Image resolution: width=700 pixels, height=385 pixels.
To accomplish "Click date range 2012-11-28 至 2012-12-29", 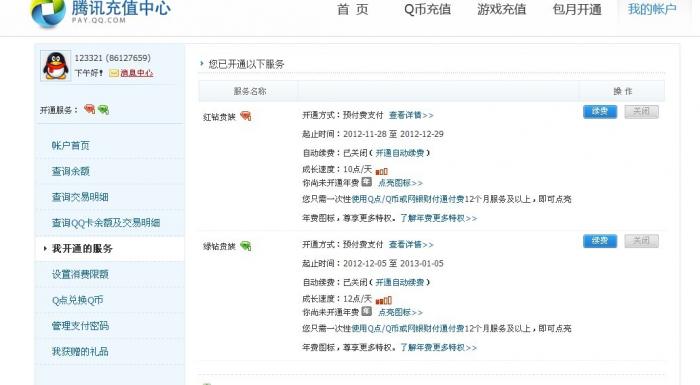I will click(393, 134).
